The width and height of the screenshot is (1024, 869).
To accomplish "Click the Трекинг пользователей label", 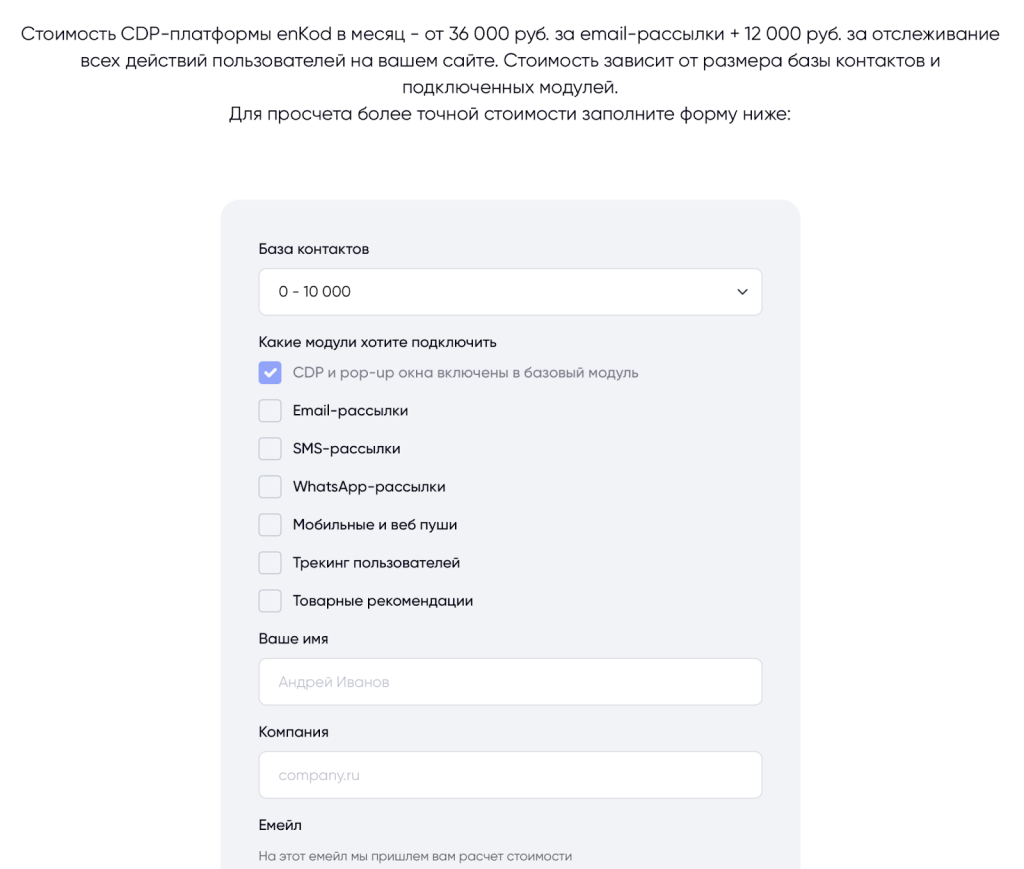I will point(376,563).
